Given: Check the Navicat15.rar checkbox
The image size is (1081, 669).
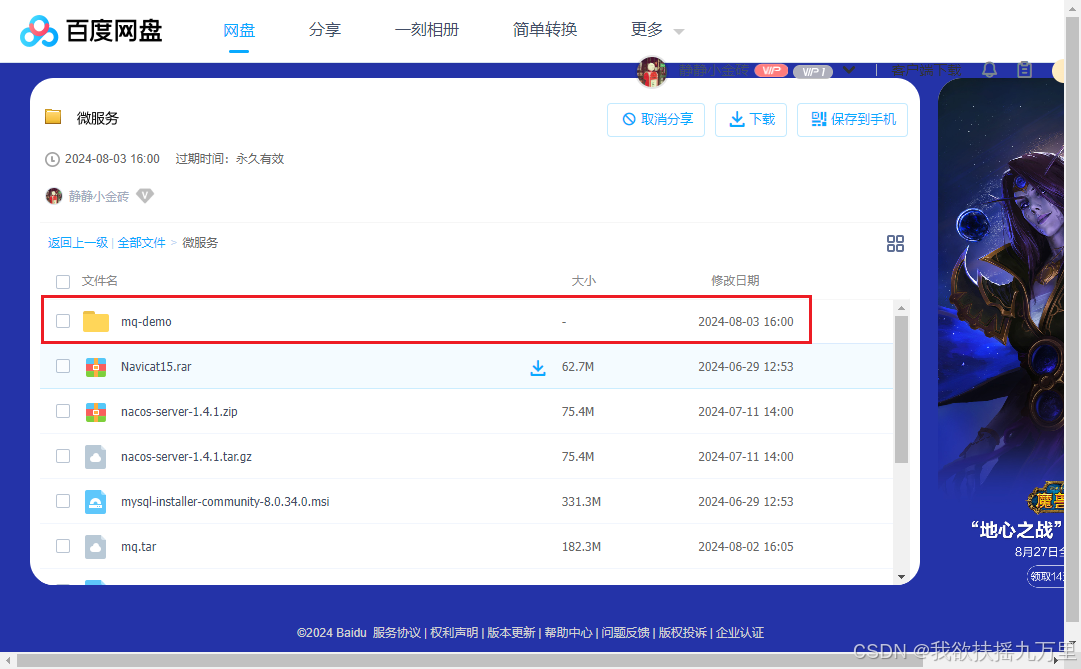Looking at the screenshot, I should click(x=63, y=366).
